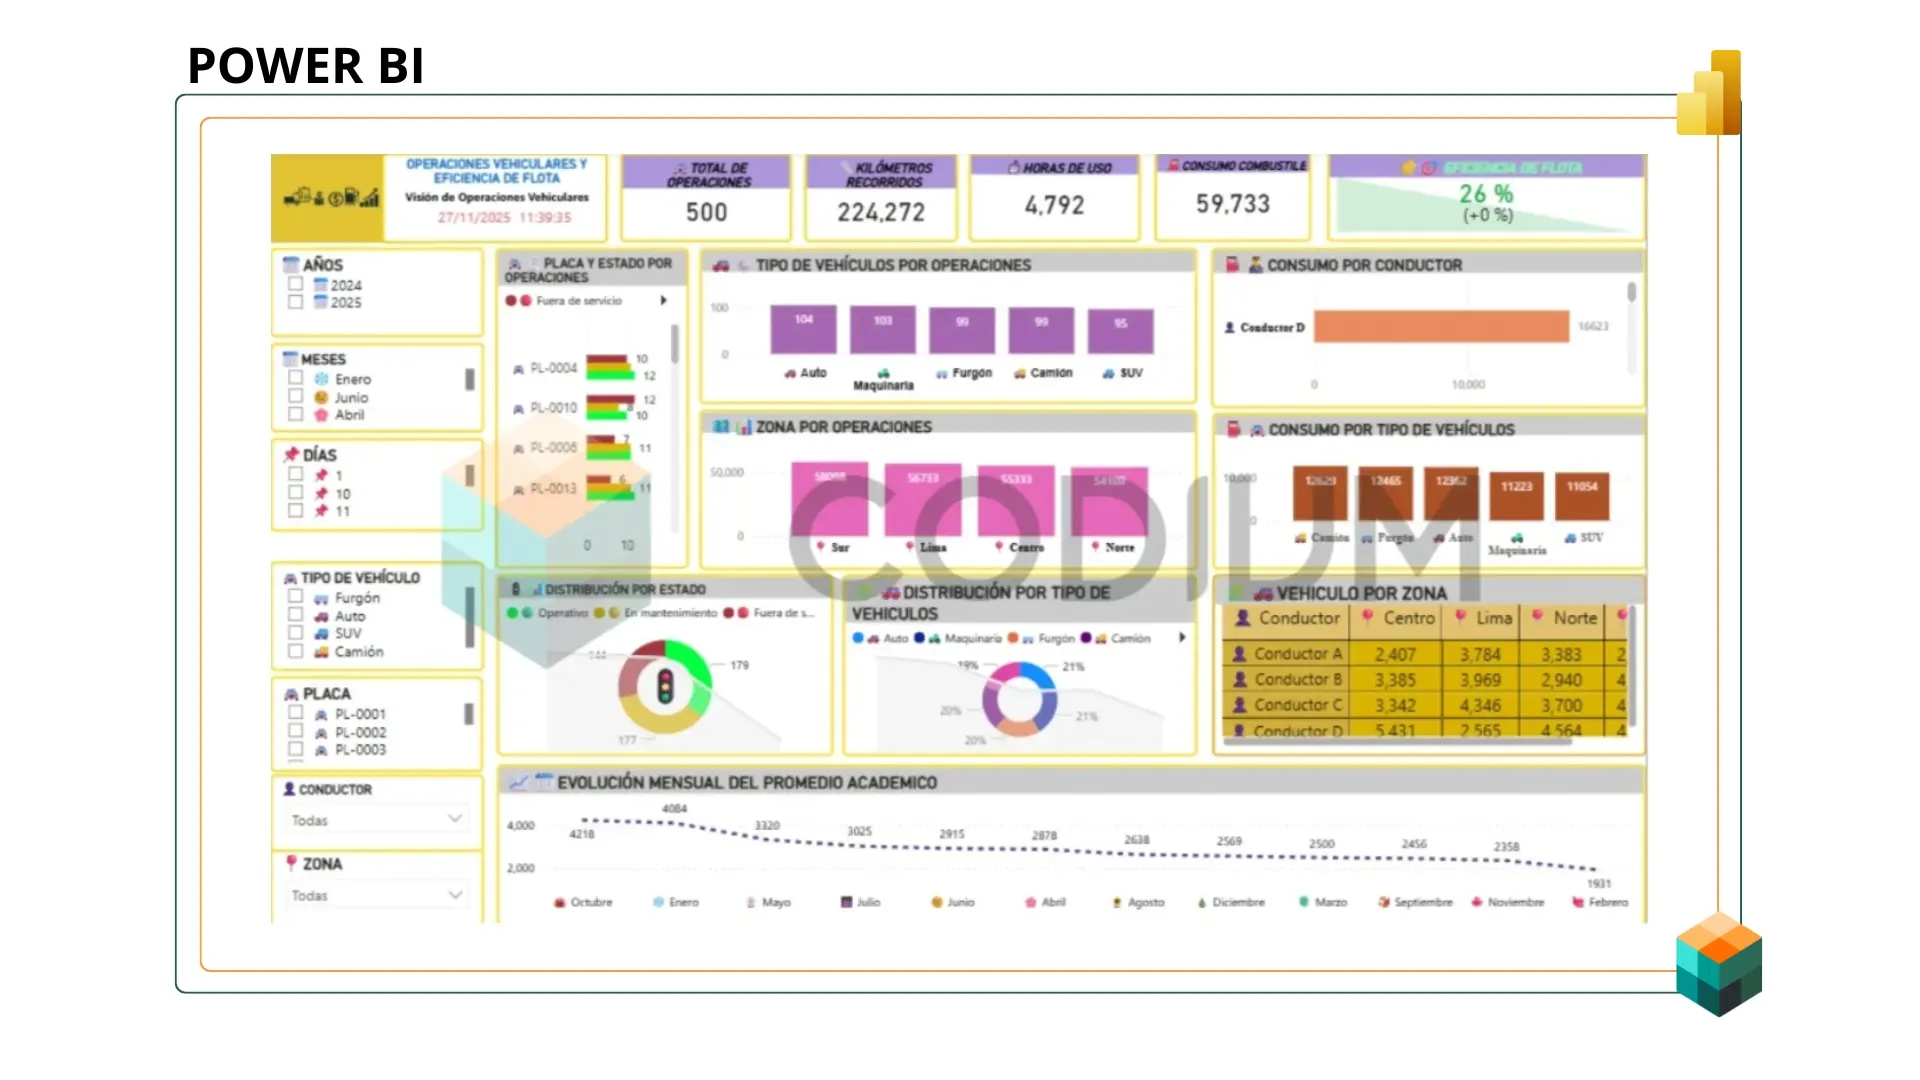Click the Total de Operaciones card 500

(x=706, y=198)
